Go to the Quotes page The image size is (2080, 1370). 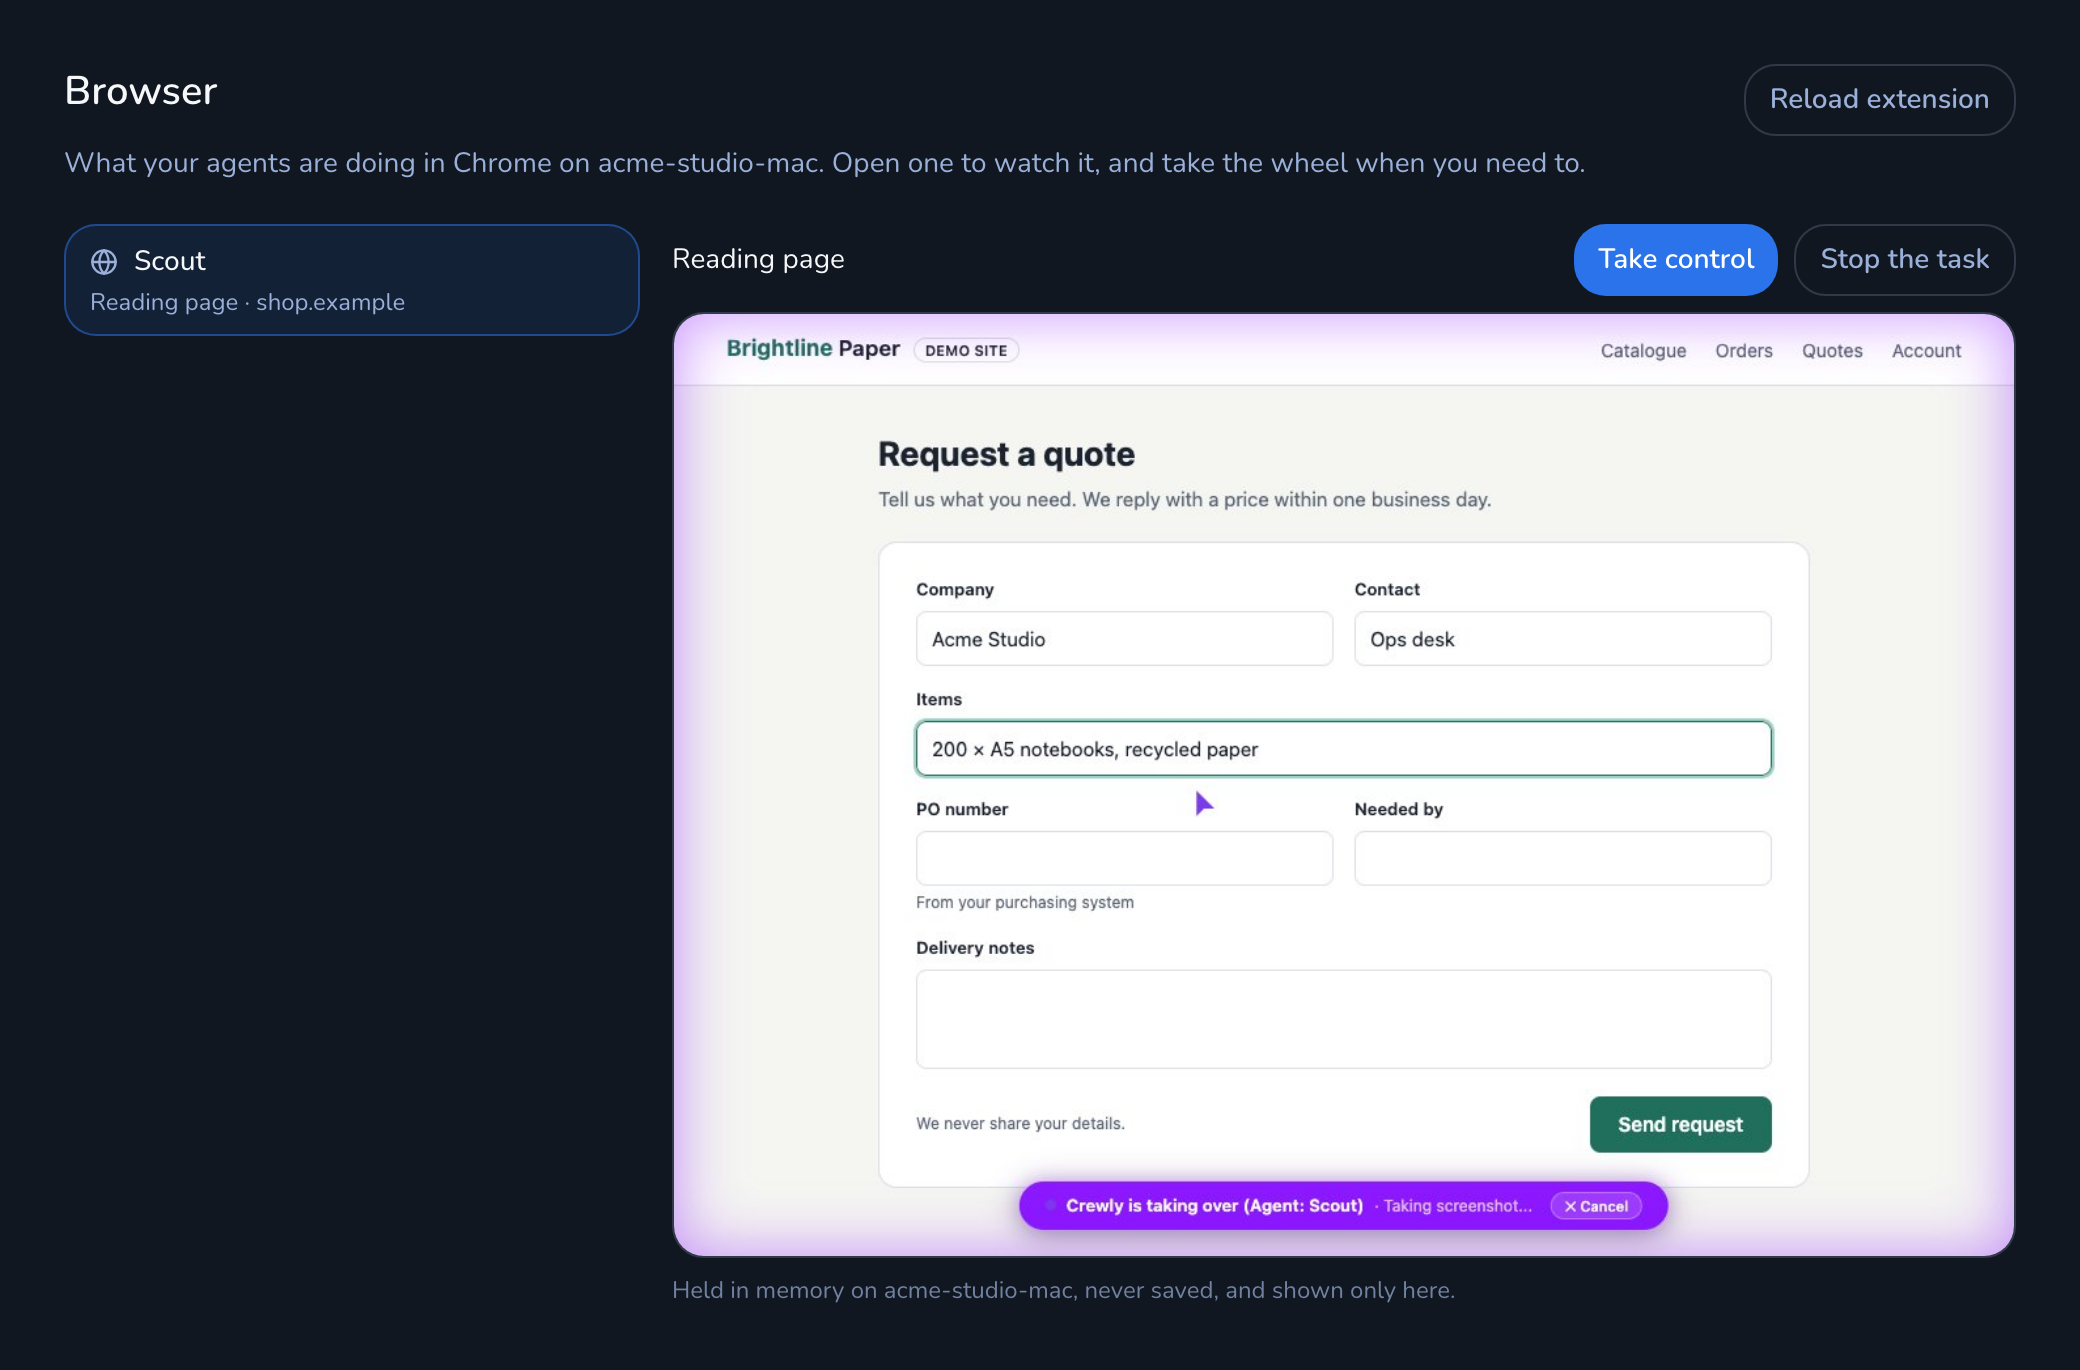[1832, 351]
